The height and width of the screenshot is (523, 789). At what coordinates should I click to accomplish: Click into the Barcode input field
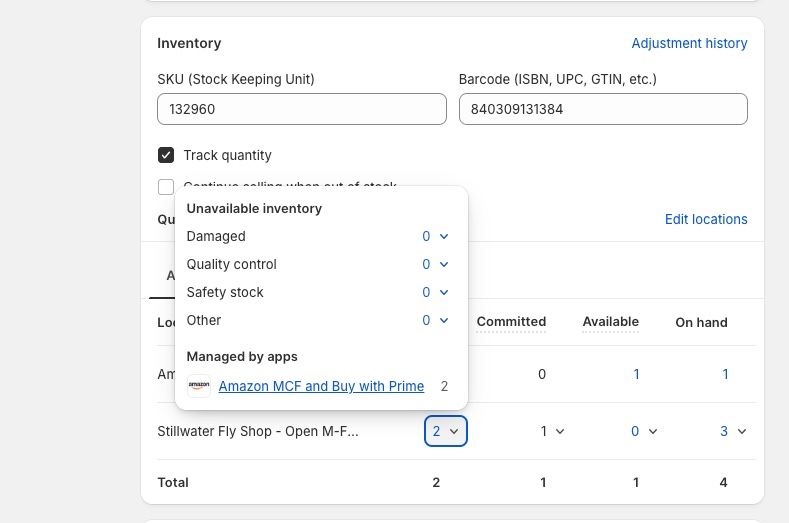(602, 109)
